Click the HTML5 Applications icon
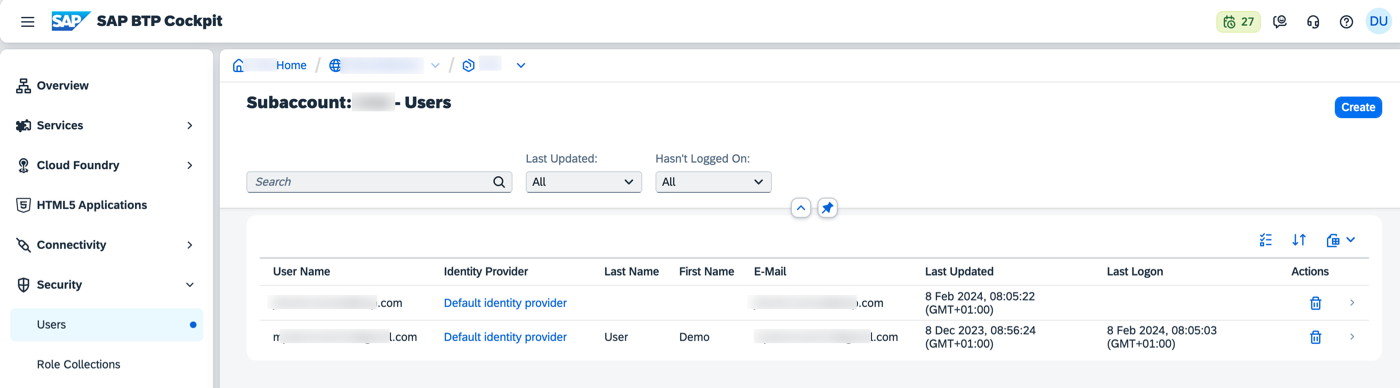 click(x=23, y=205)
